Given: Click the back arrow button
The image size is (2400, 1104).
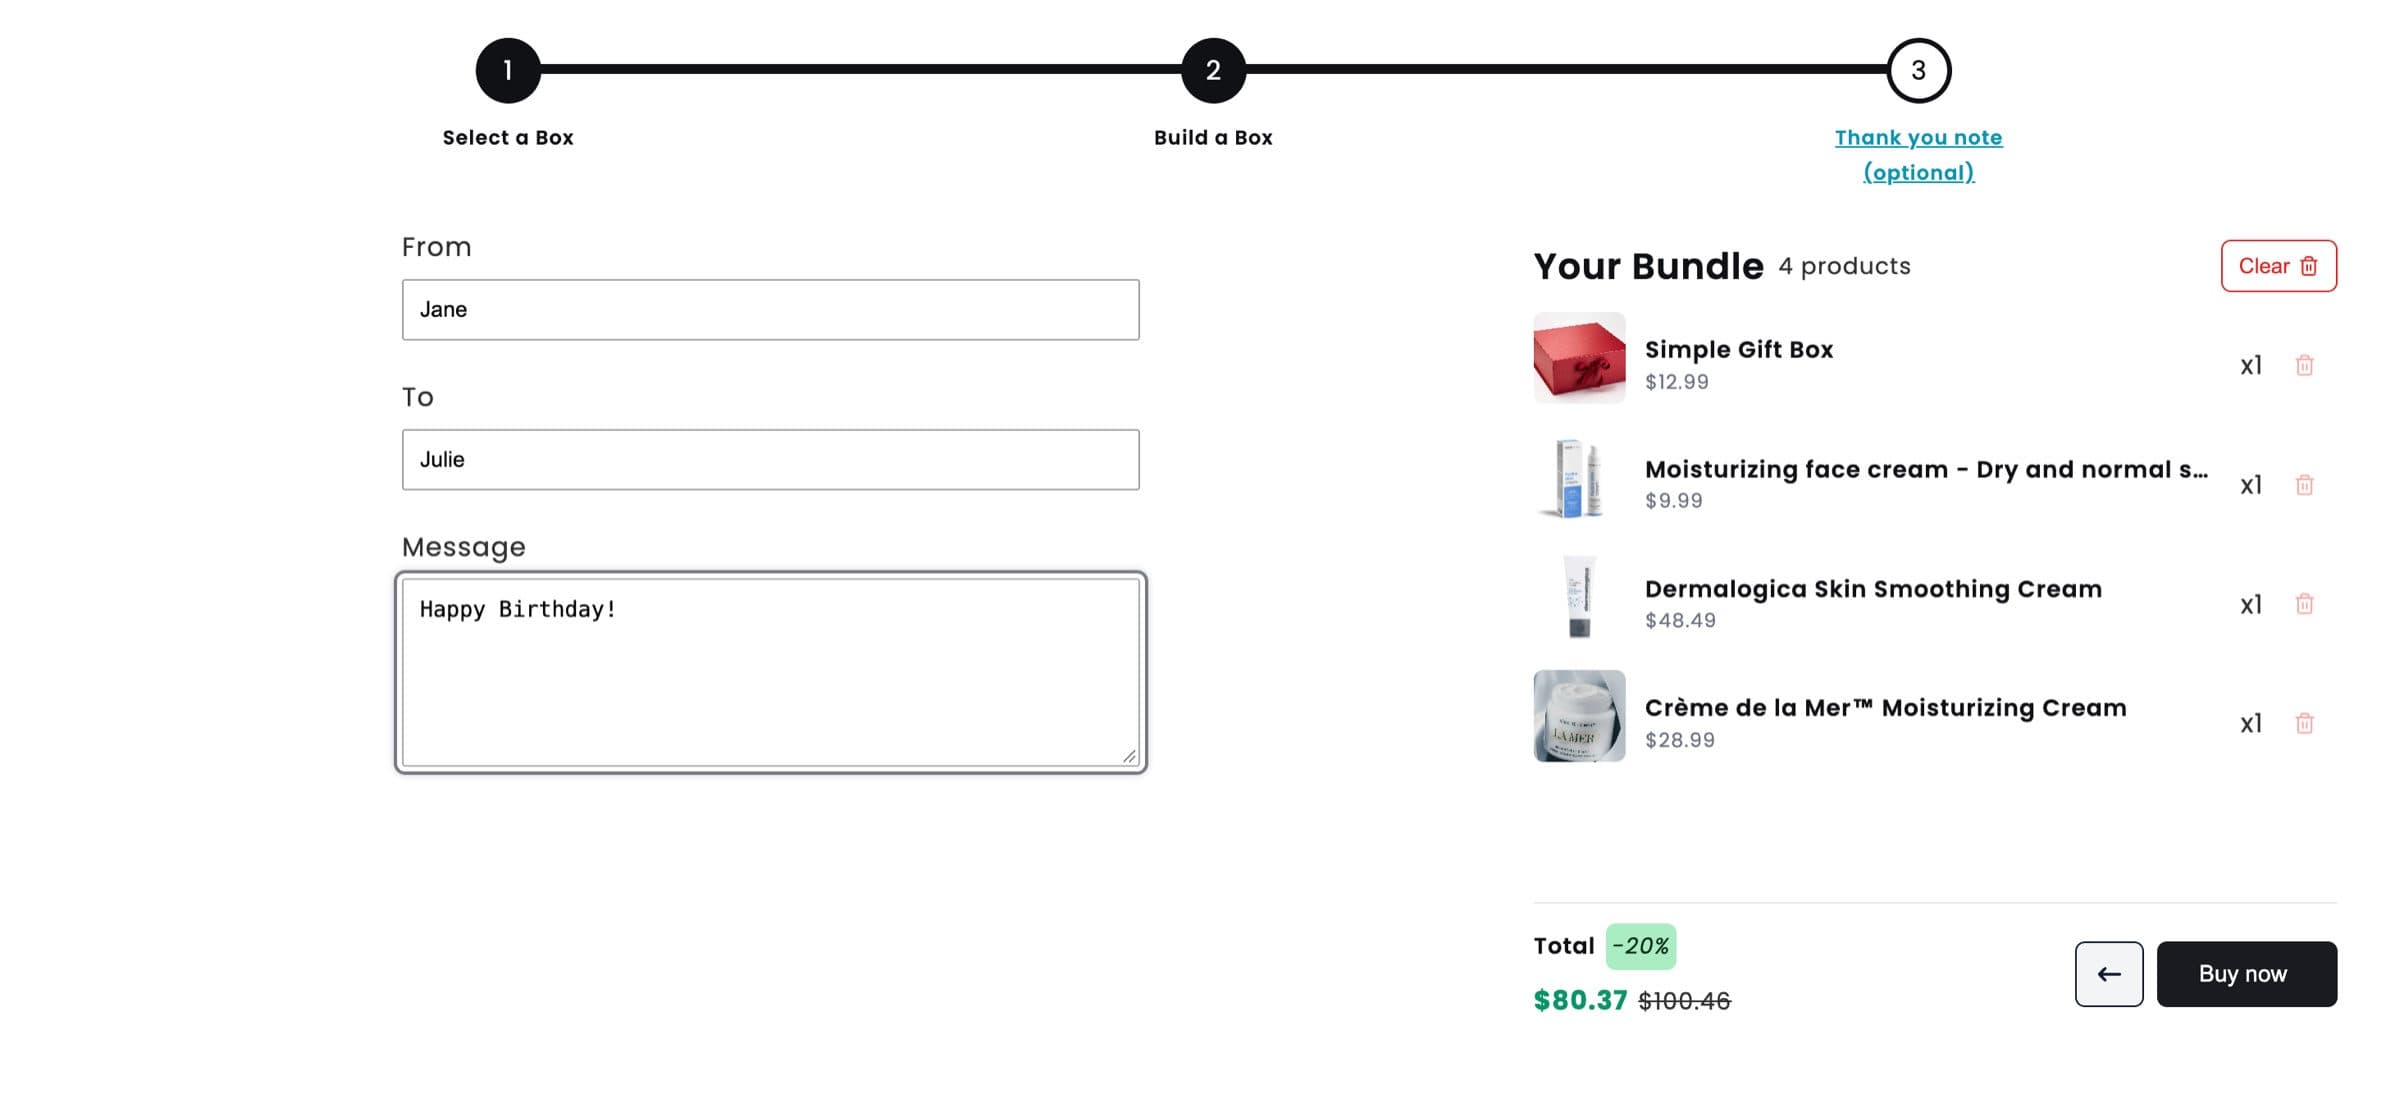Looking at the screenshot, I should pos(2108,974).
